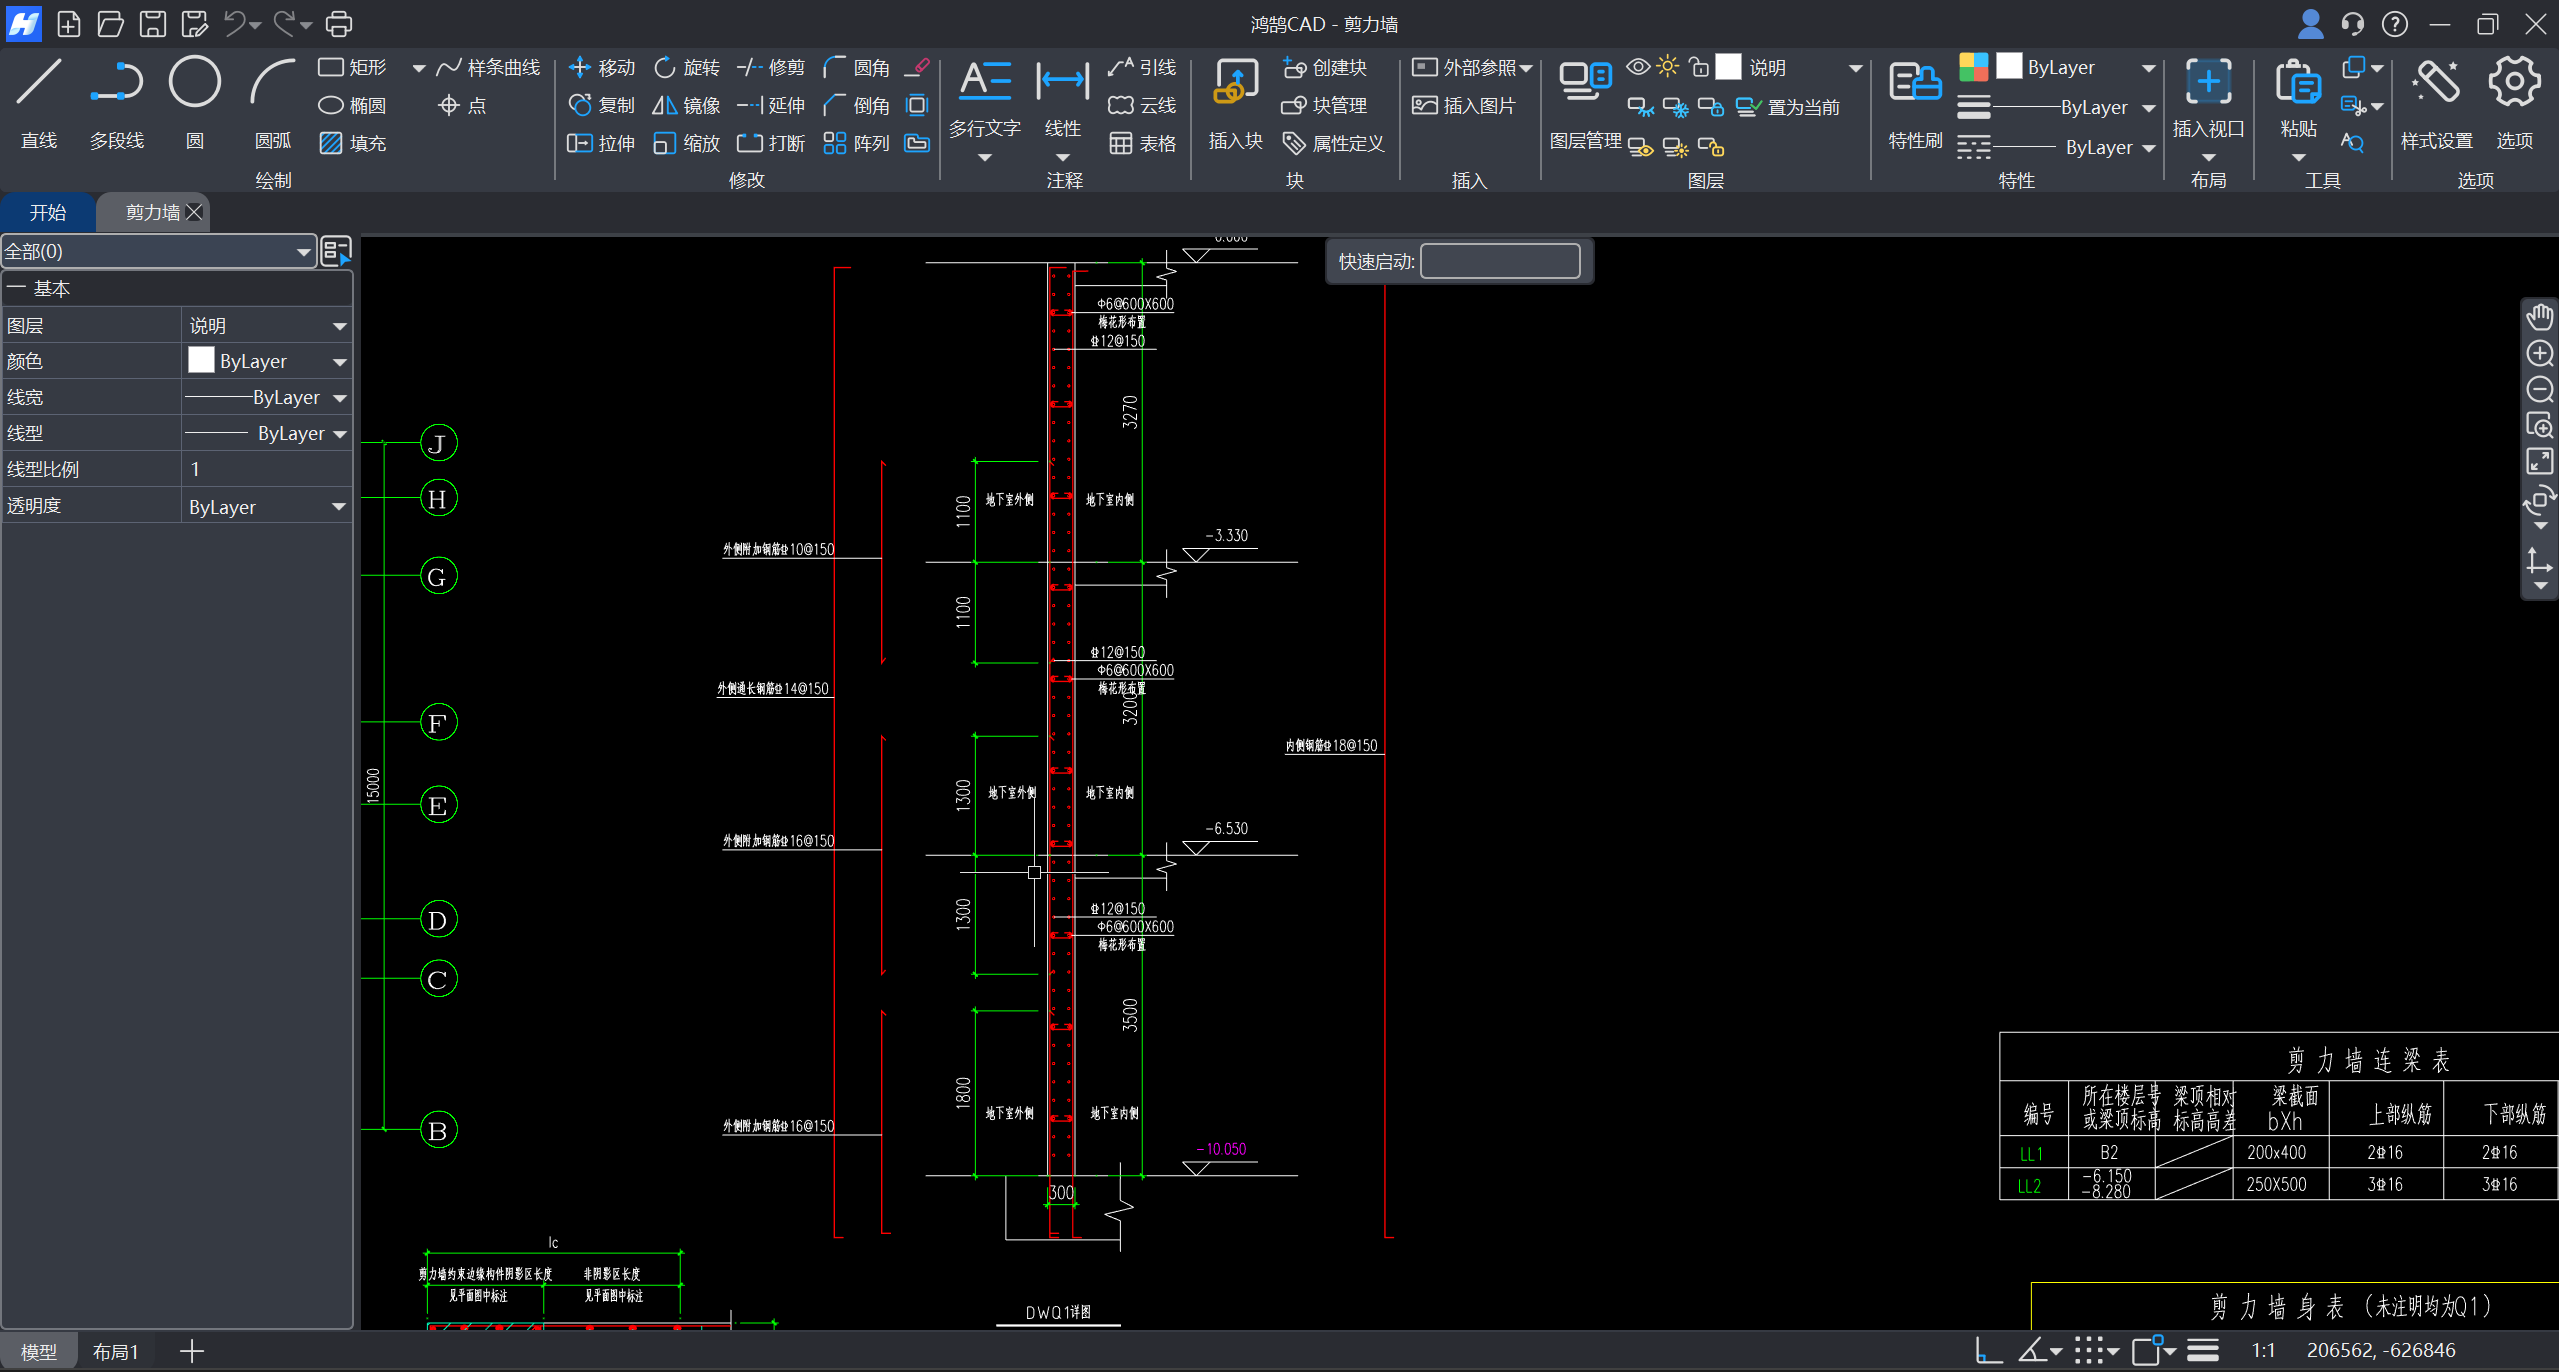Click the Match Properties (特性刷) brush
This screenshot has height=1372, width=2559.
pyautogui.click(x=1914, y=83)
